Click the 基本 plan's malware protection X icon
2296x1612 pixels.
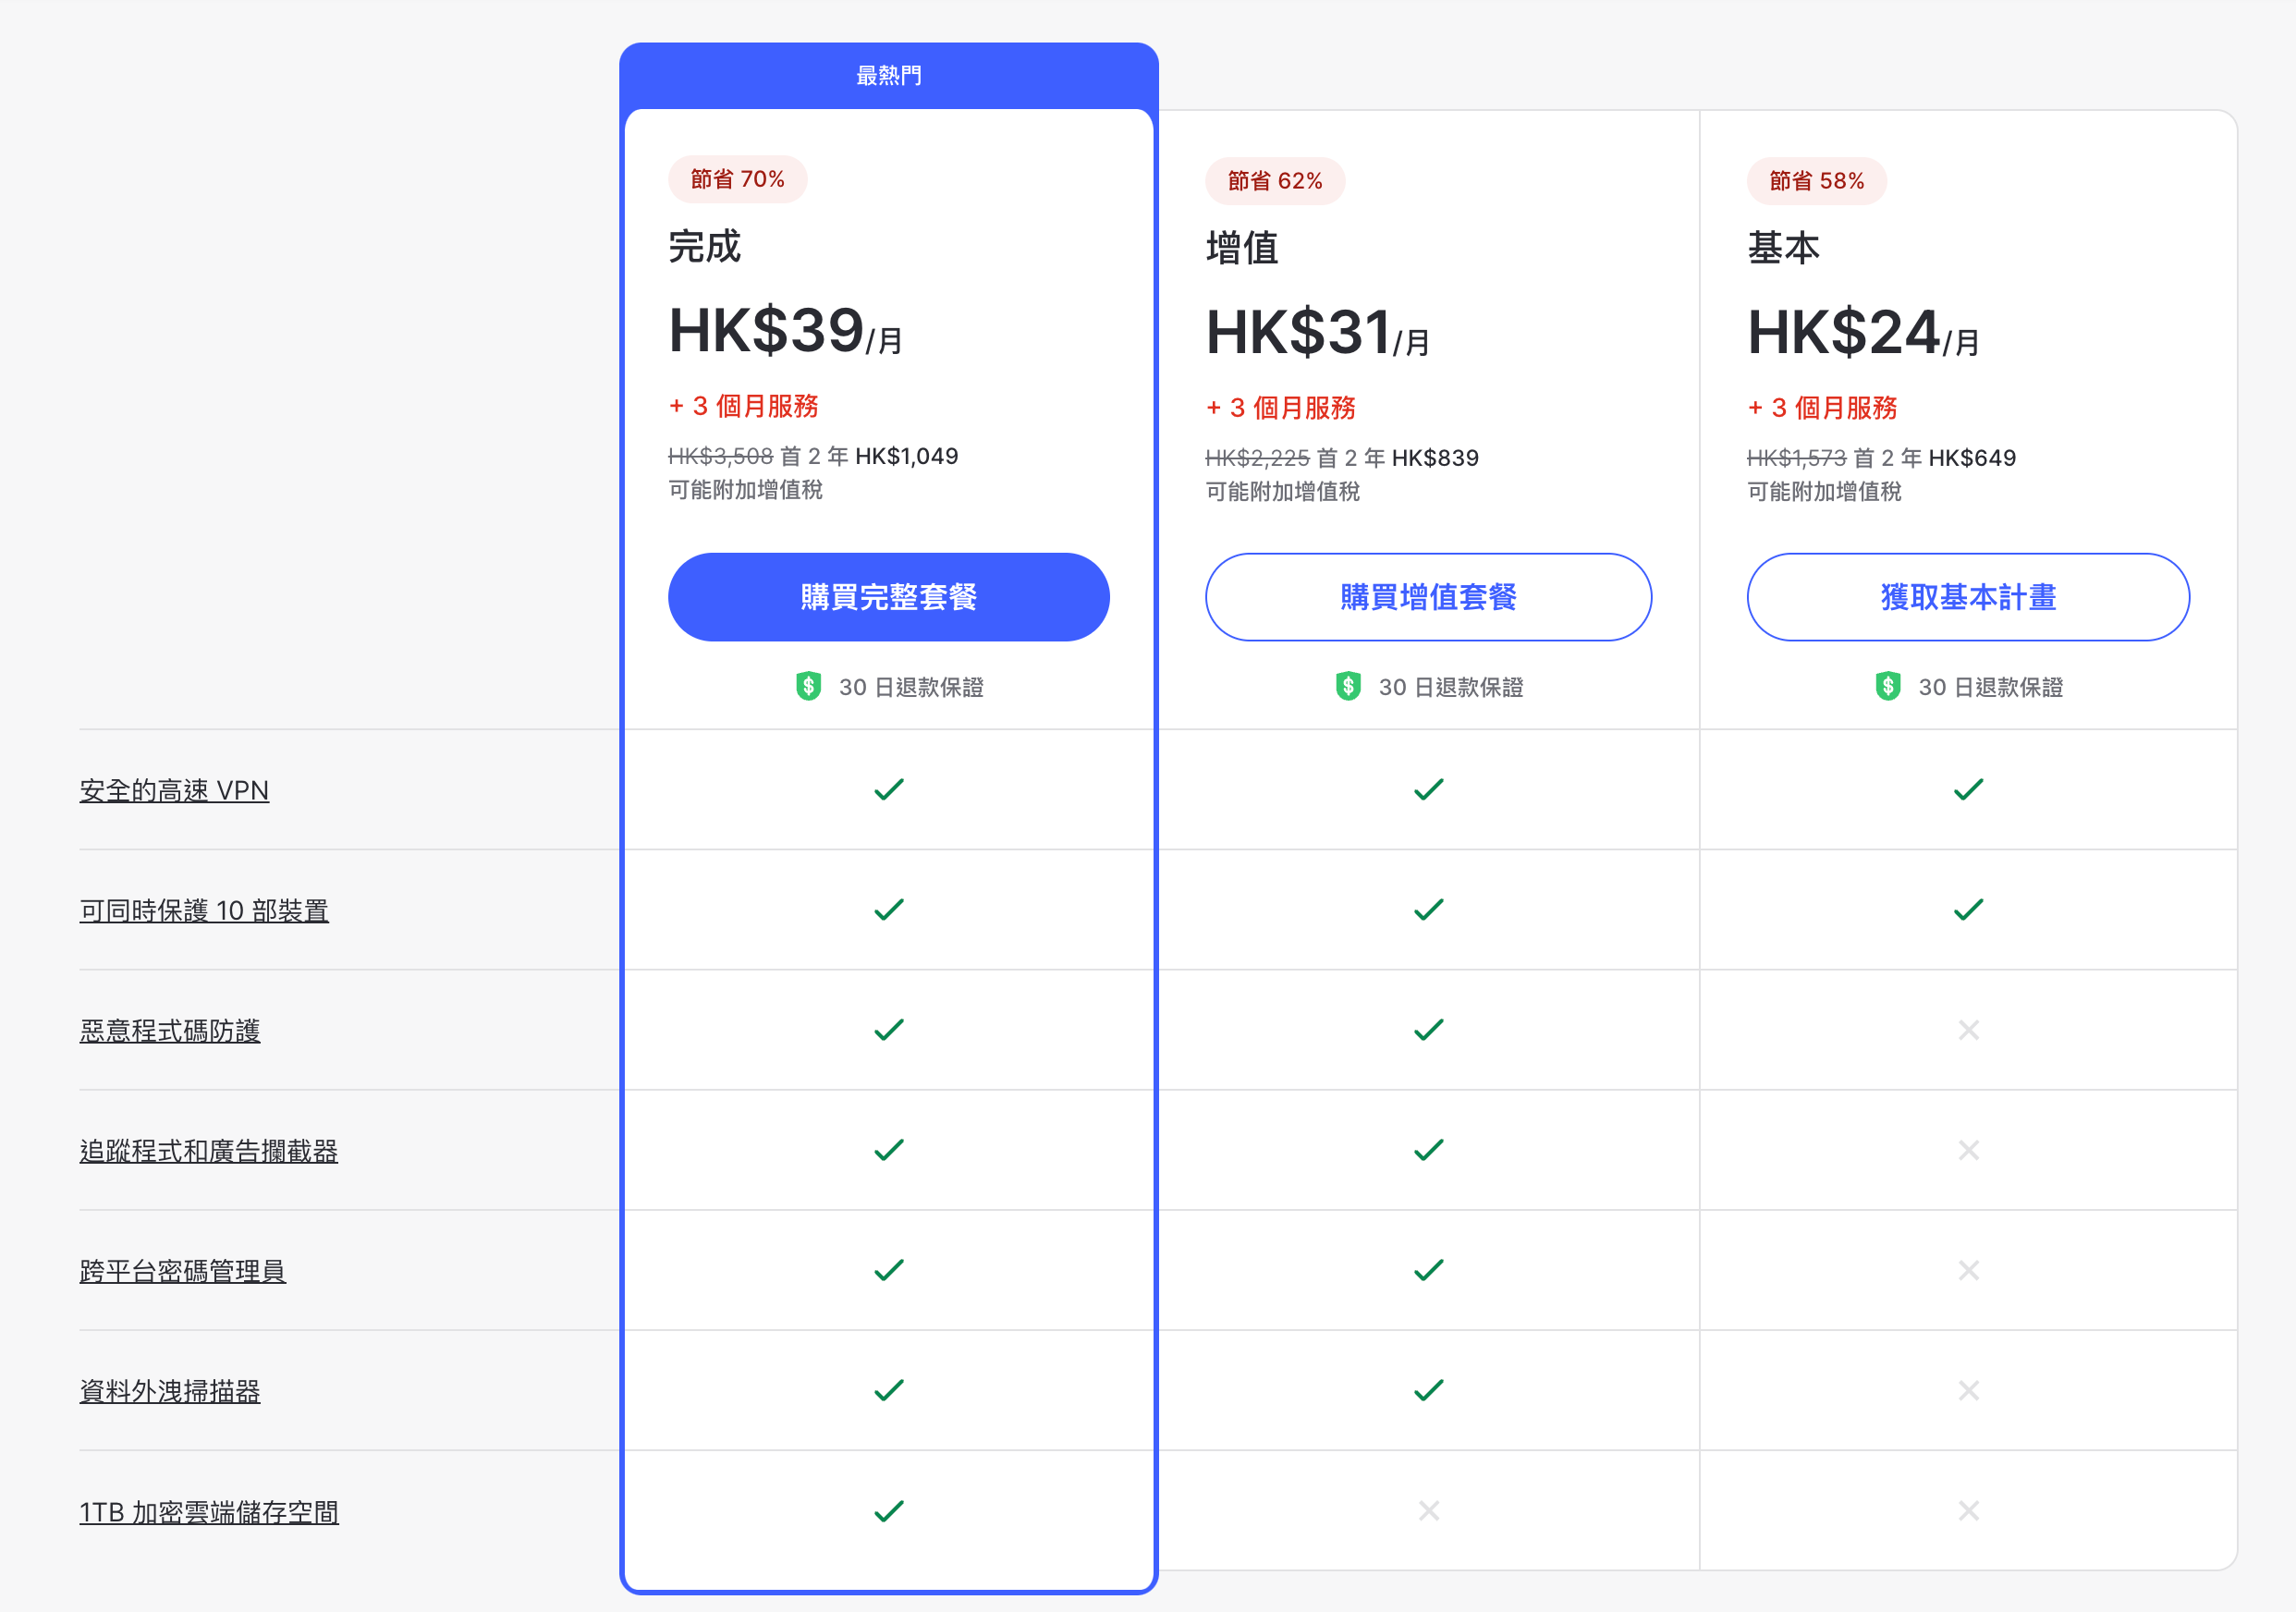tap(1967, 1030)
